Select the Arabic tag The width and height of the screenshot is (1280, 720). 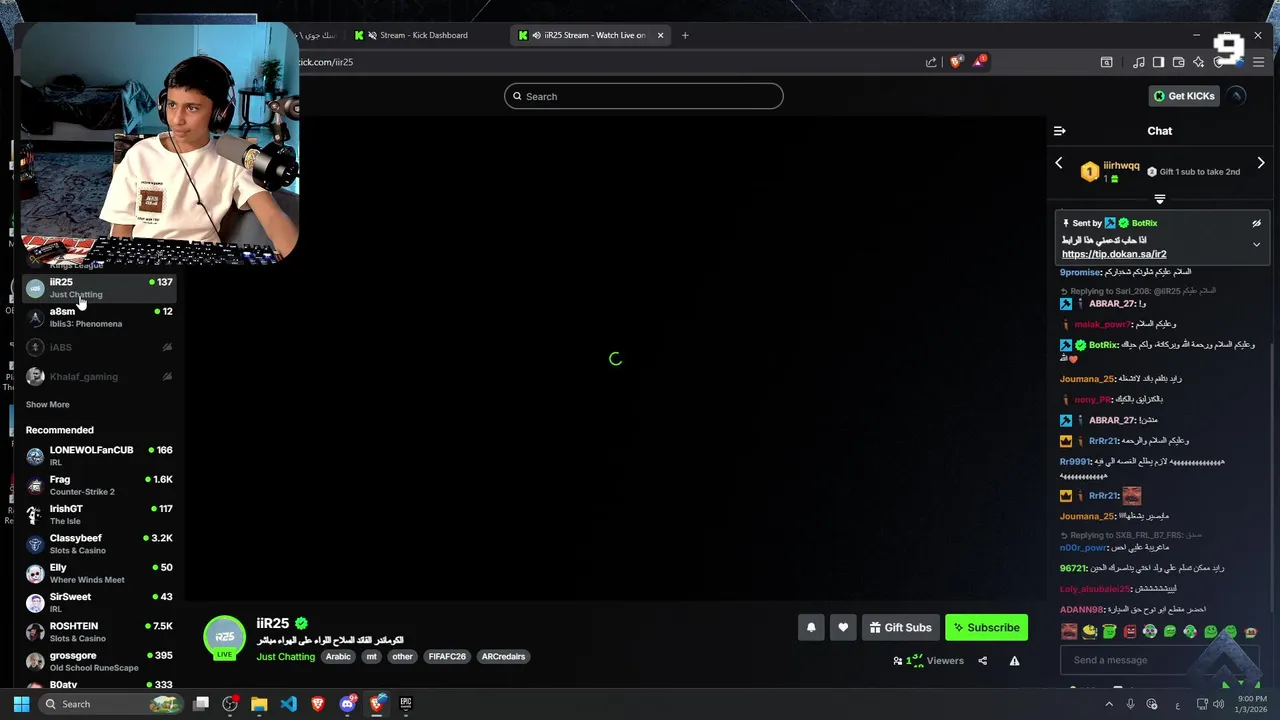[x=338, y=657]
